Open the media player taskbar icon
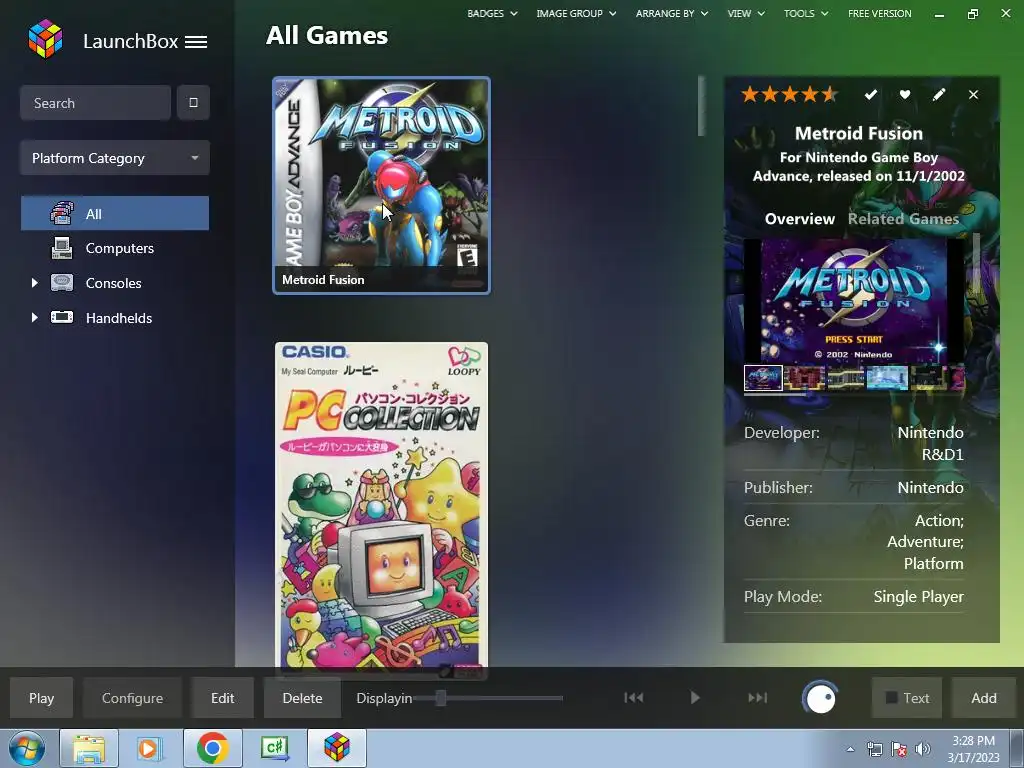Viewport: 1024px width, 768px height. click(x=150, y=748)
